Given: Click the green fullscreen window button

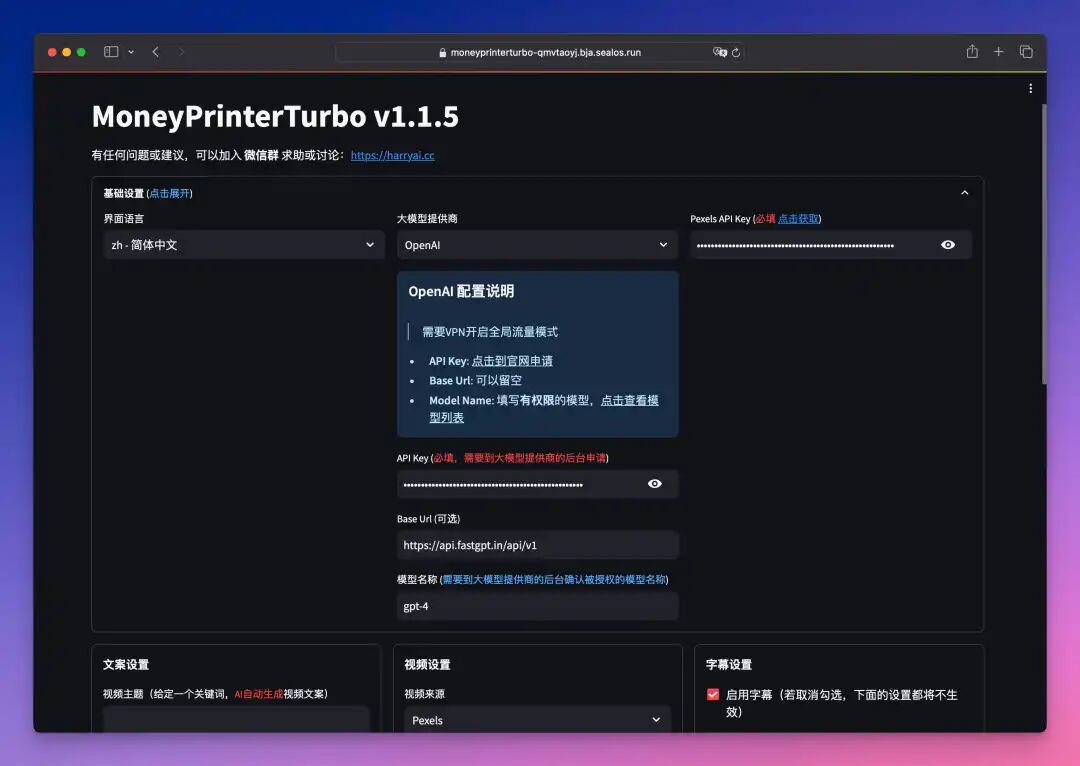Looking at the screenshot, I should point(81,52).
